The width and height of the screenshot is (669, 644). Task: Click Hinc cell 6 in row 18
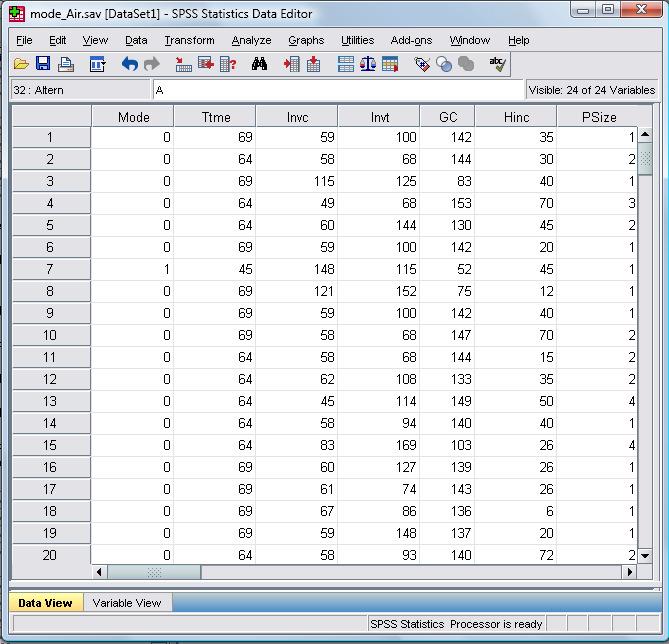click(x=515, y=511)
